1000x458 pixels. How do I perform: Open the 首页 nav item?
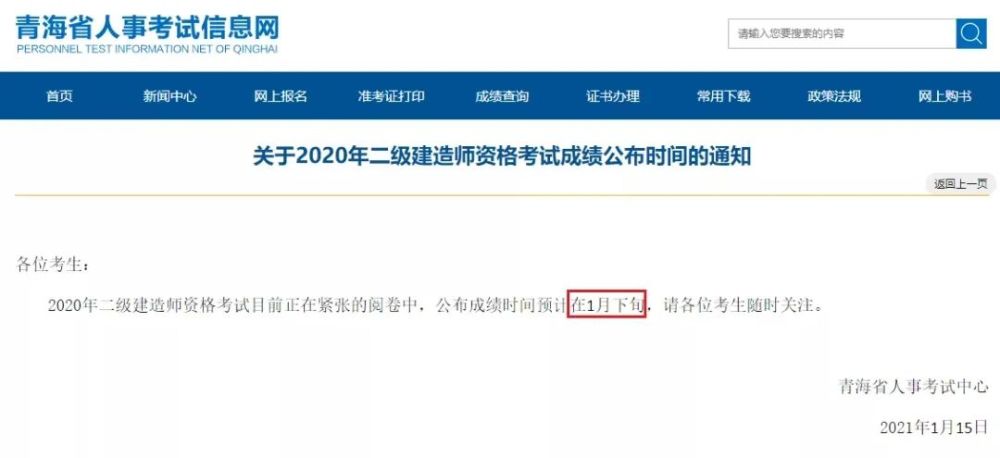59,96
